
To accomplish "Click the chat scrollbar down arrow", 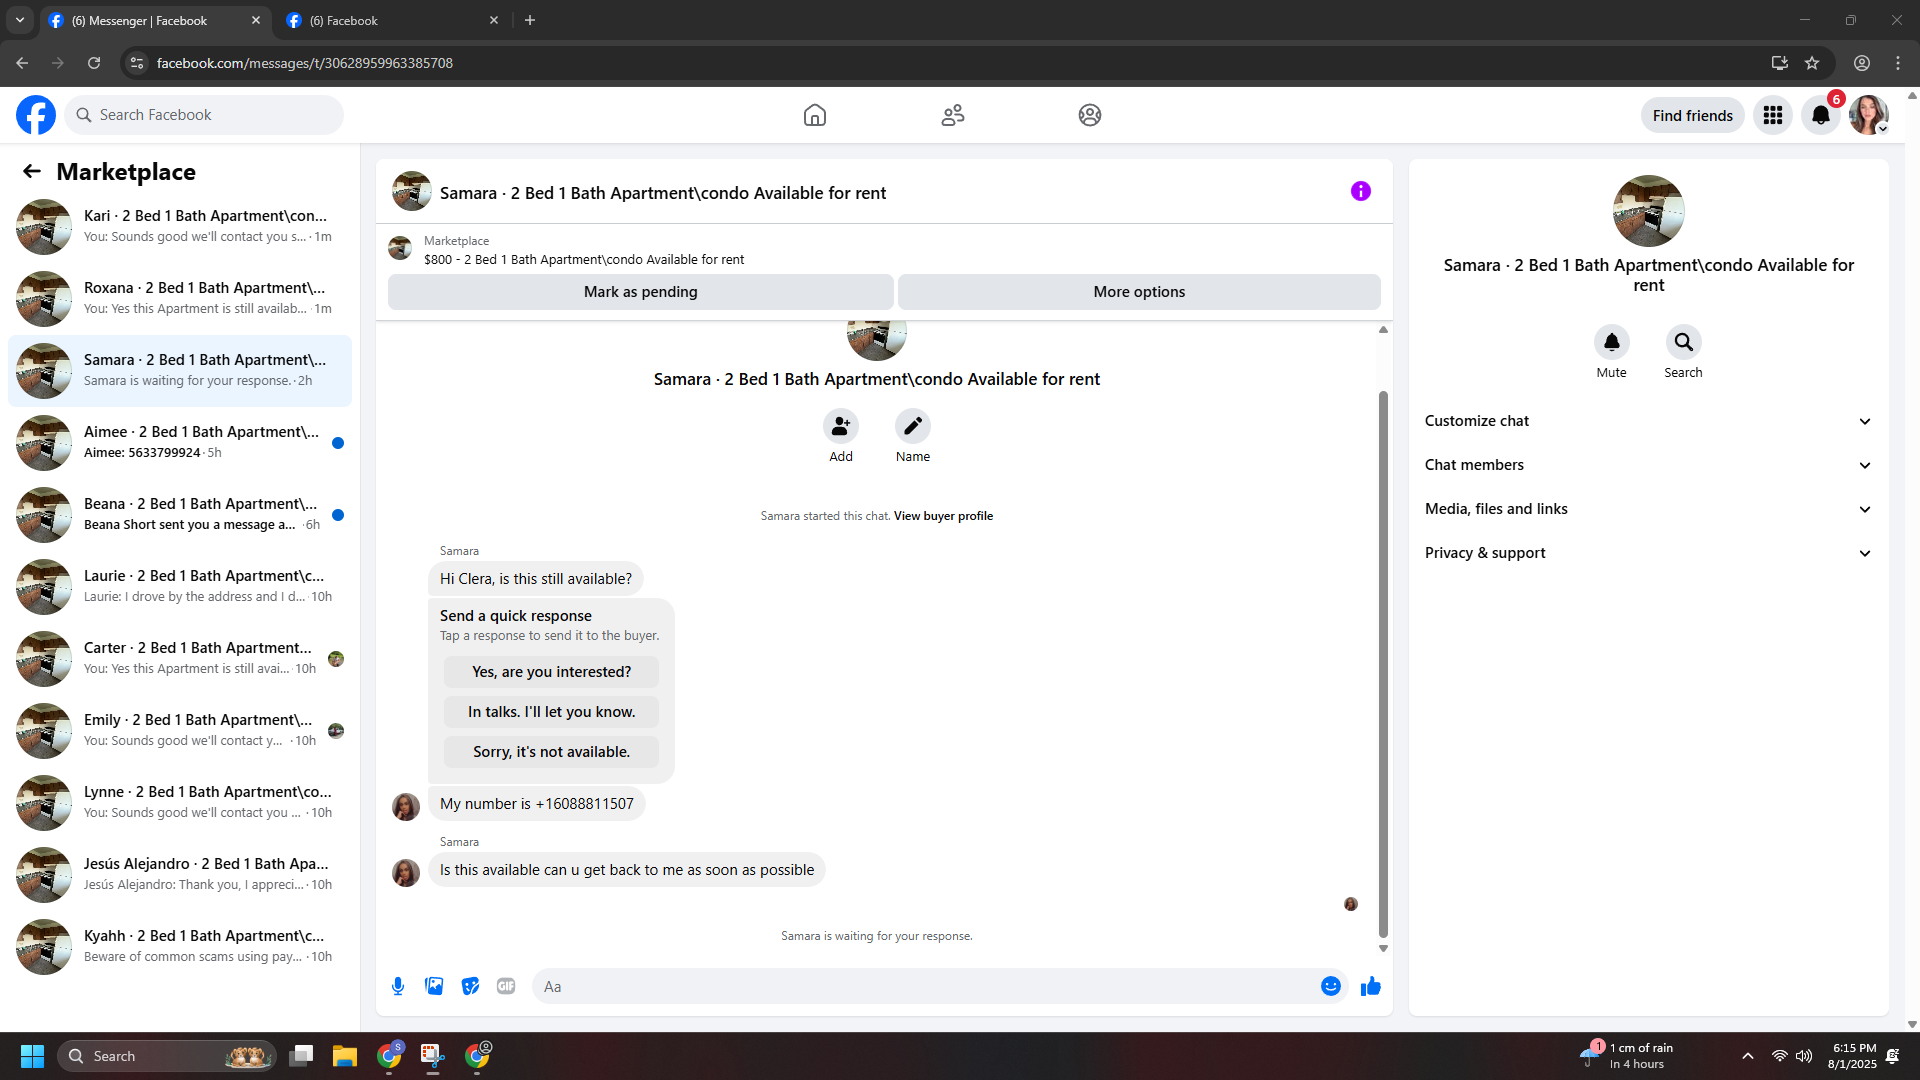I will [x=1383, y=948].
